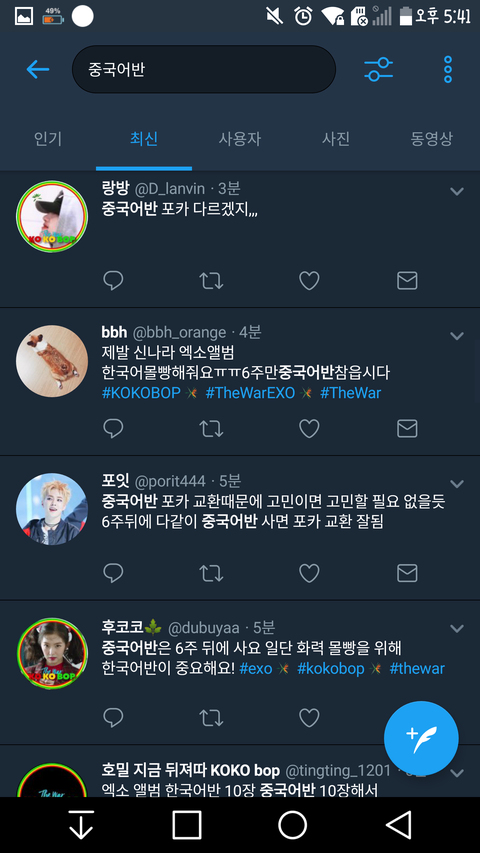The width and height of the screenshot is (480, 853).
Task: Like the @dubuyaa tweet
Action: coord(309,718)
